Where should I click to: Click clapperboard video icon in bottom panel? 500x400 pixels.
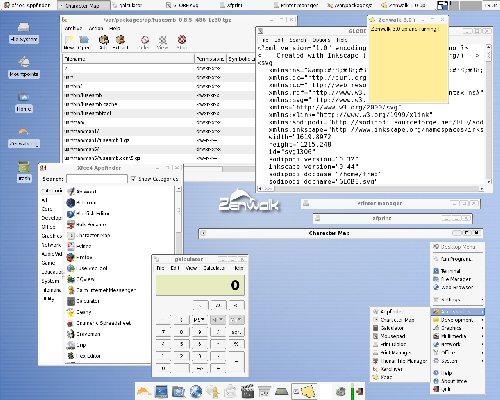click(247, 392)
